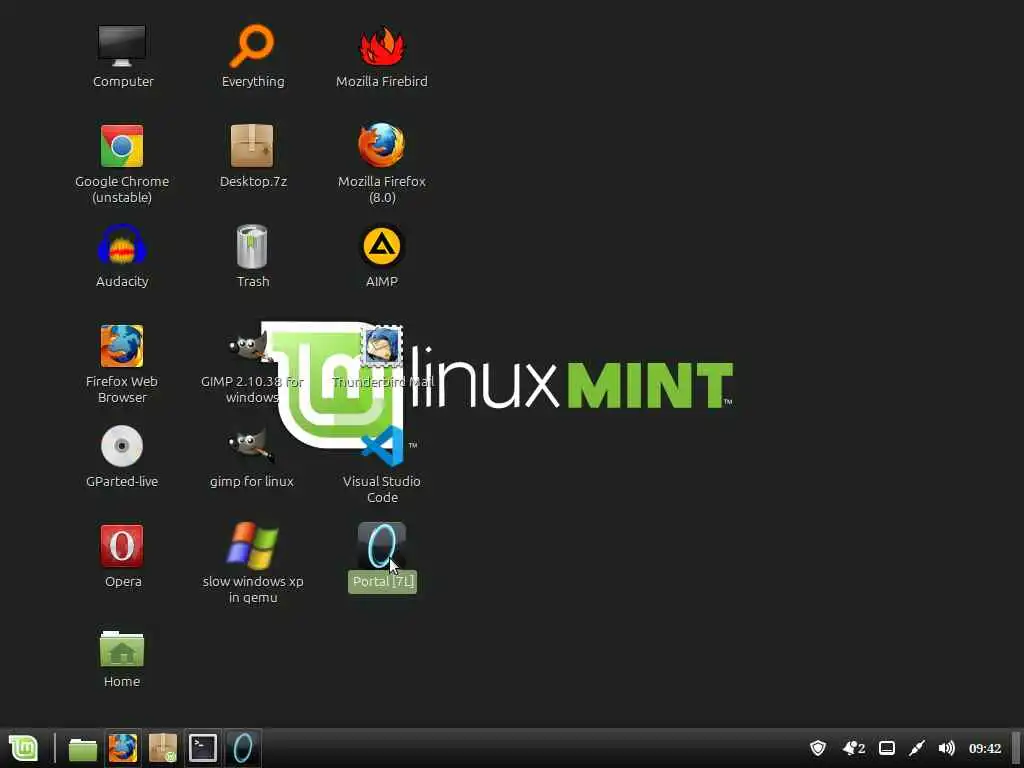Select the Desktop.7z archive icon
The width and height of the screenshot is (1024, 768).
click(252, 146)
